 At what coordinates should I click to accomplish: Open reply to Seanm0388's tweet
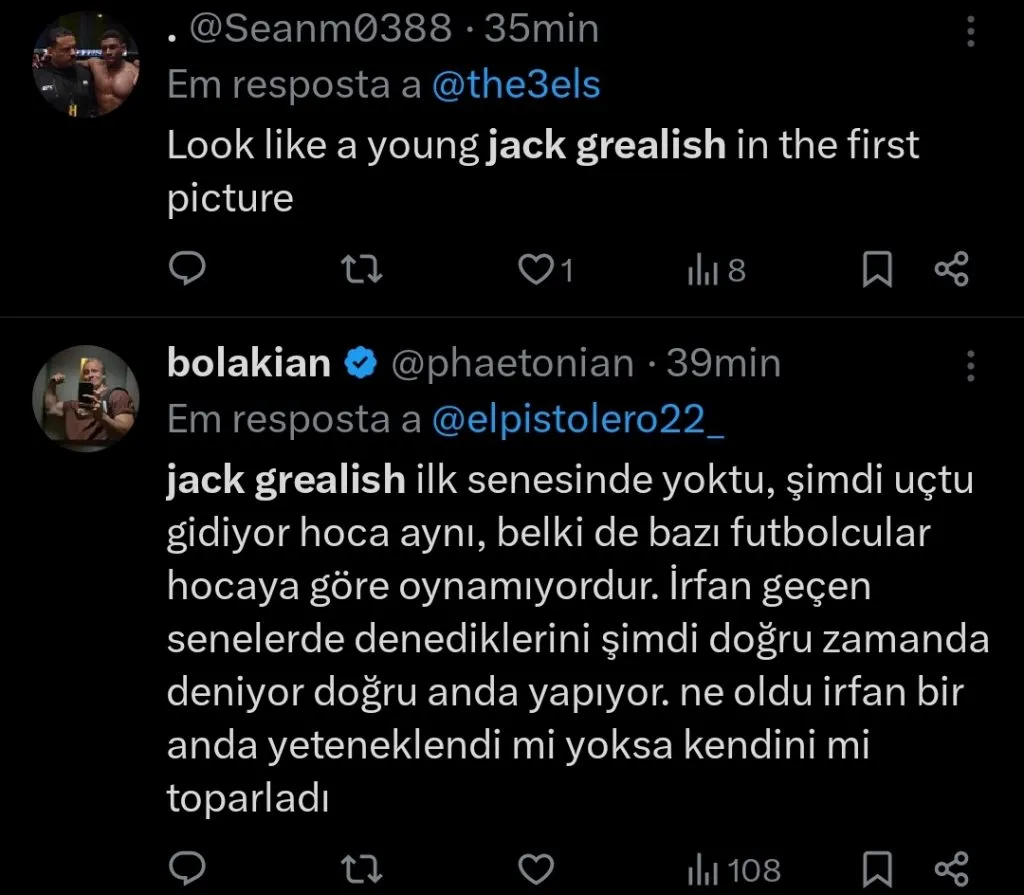188,268
